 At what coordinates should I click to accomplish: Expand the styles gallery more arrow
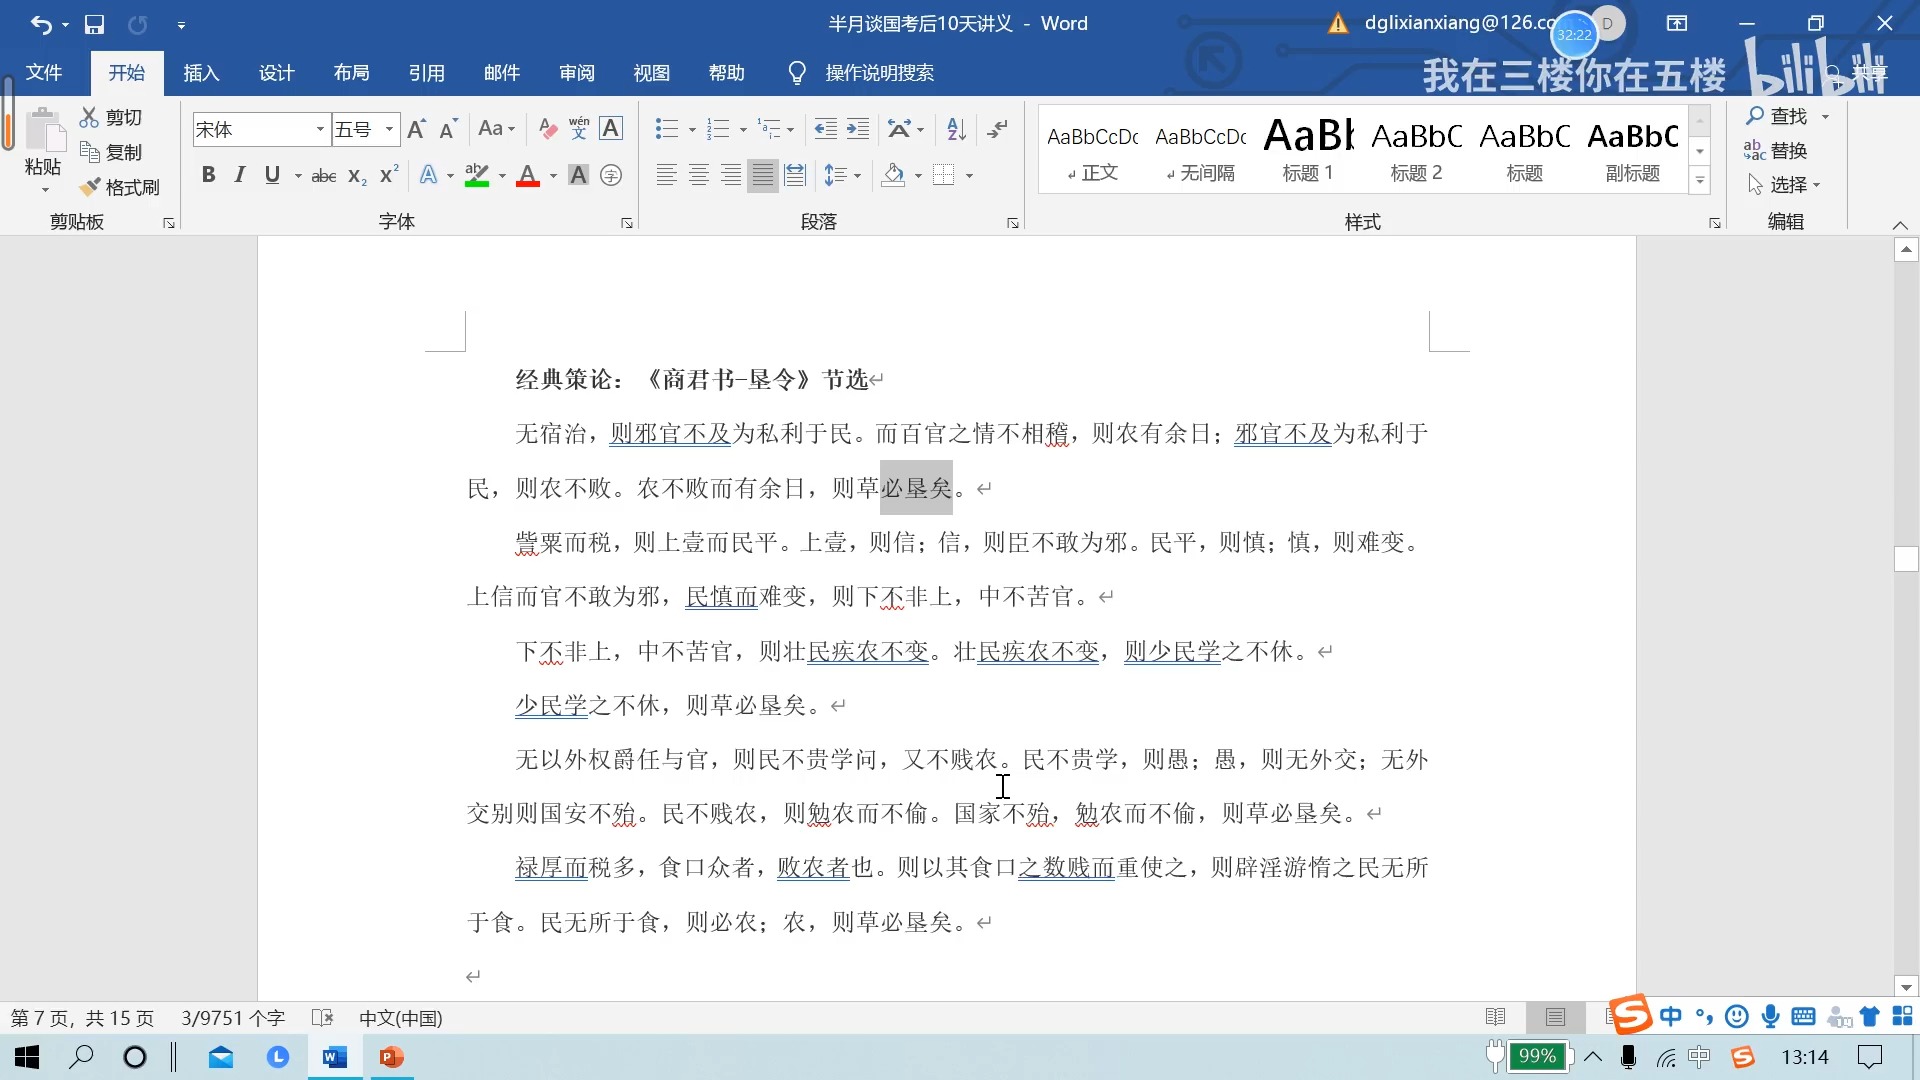tap(1700, 181)
